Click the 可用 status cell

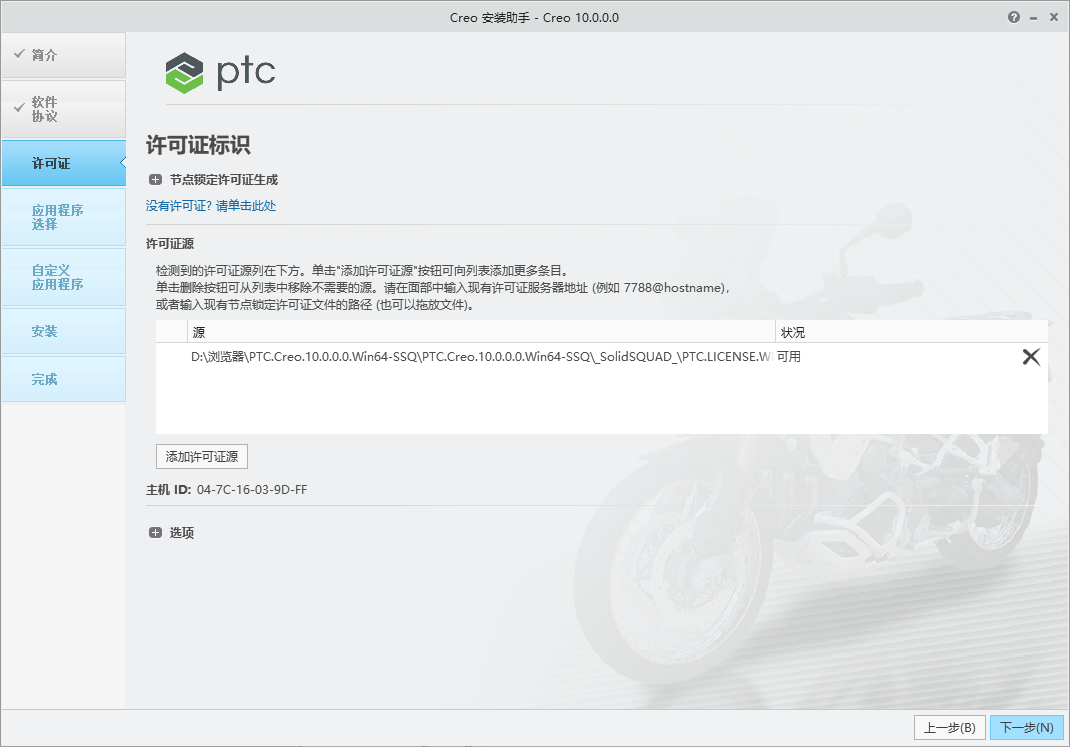[x=789, y=357]
